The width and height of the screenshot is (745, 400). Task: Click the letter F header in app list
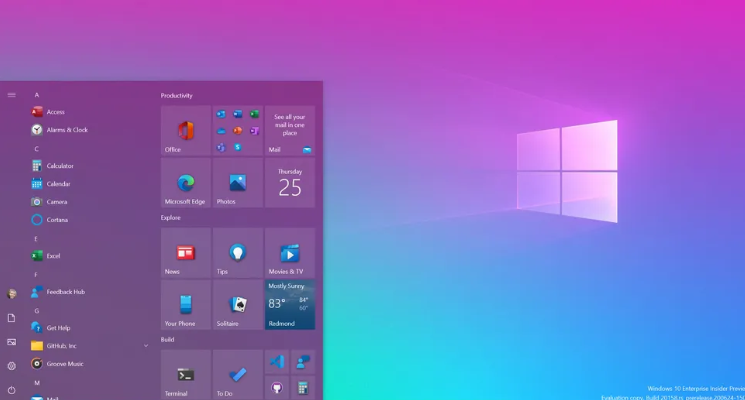pos(36,275)
